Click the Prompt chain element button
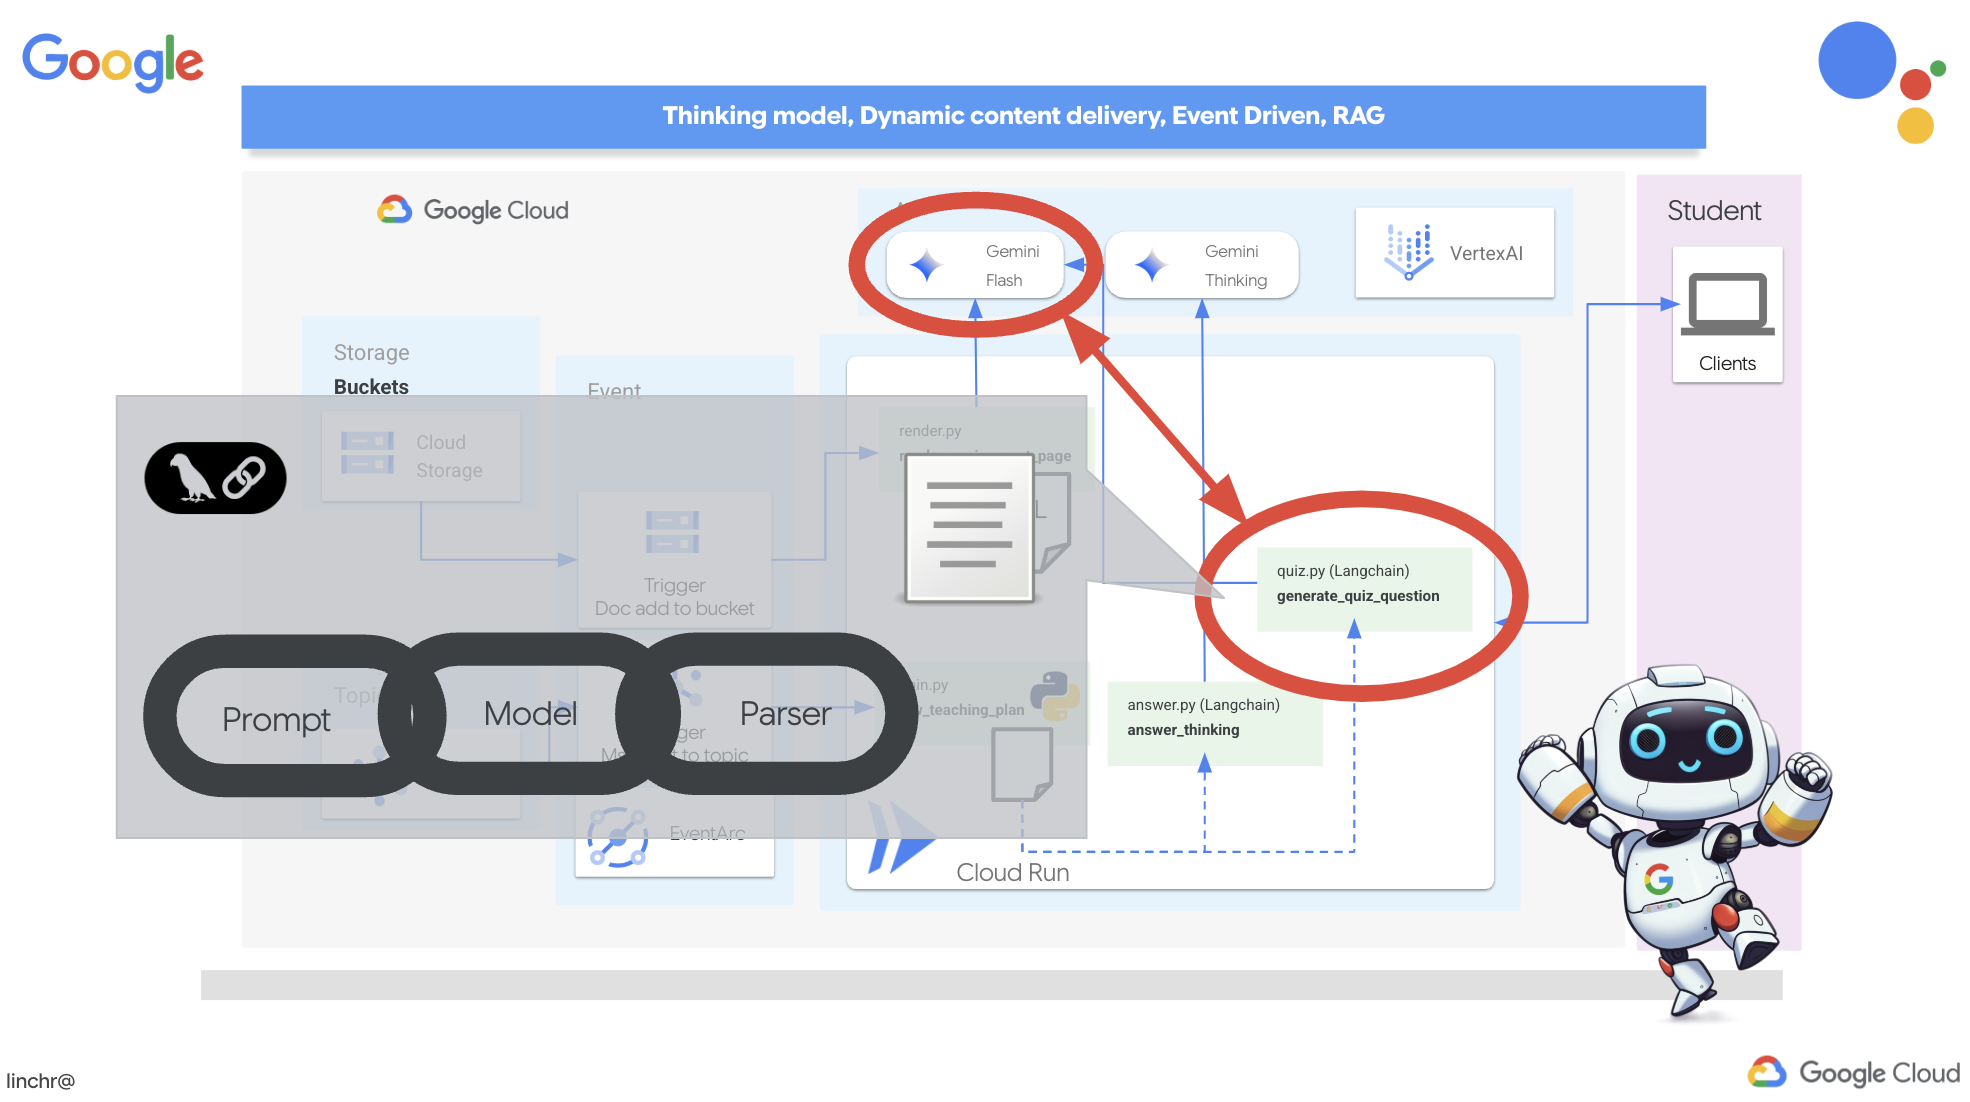Screen dimensions: 1970x1102 (276, 715)
